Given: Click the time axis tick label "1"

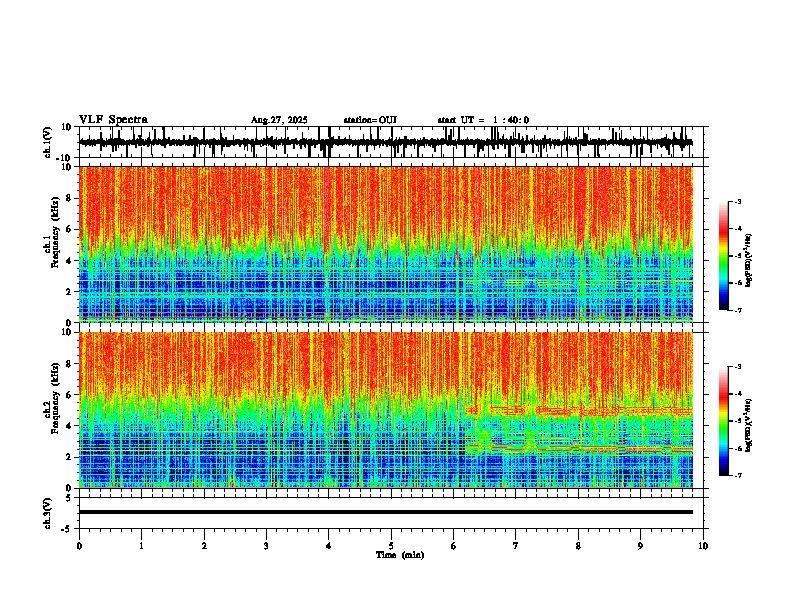Looking at the screenshot, I should click(x=141, y=546).
